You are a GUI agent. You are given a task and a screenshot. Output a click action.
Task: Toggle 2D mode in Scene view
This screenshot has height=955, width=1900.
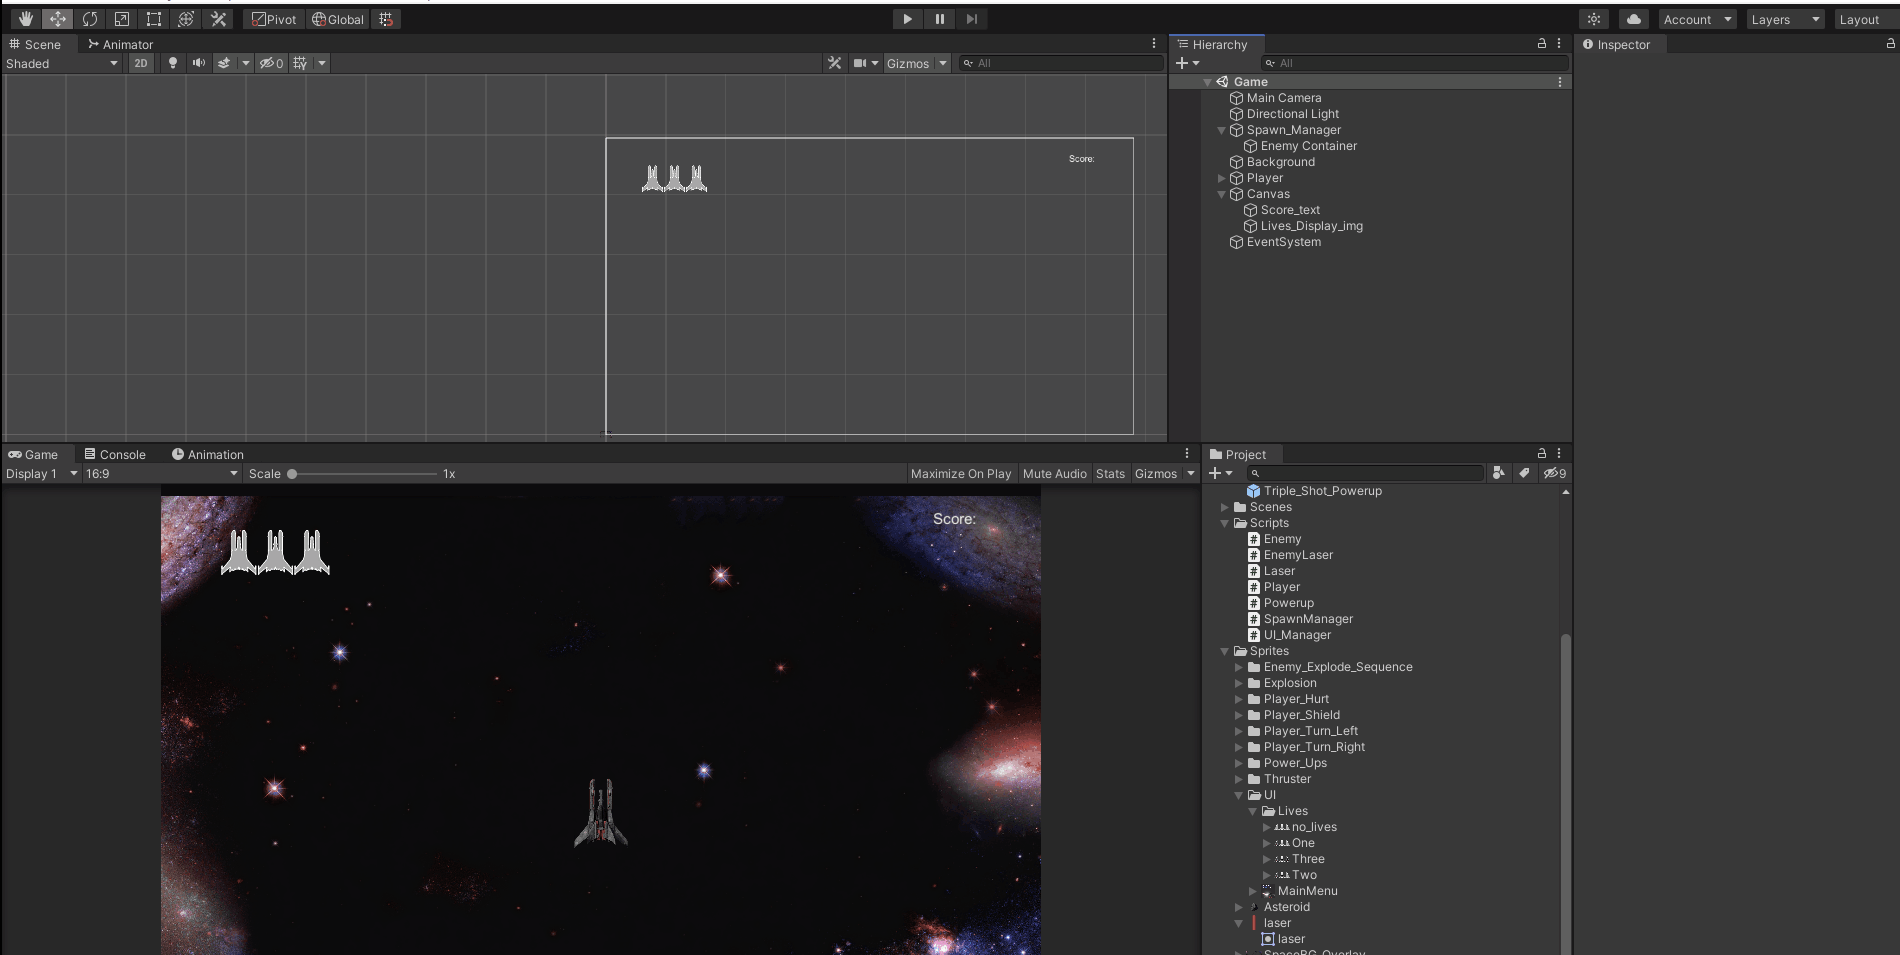(x=141, y=63)
